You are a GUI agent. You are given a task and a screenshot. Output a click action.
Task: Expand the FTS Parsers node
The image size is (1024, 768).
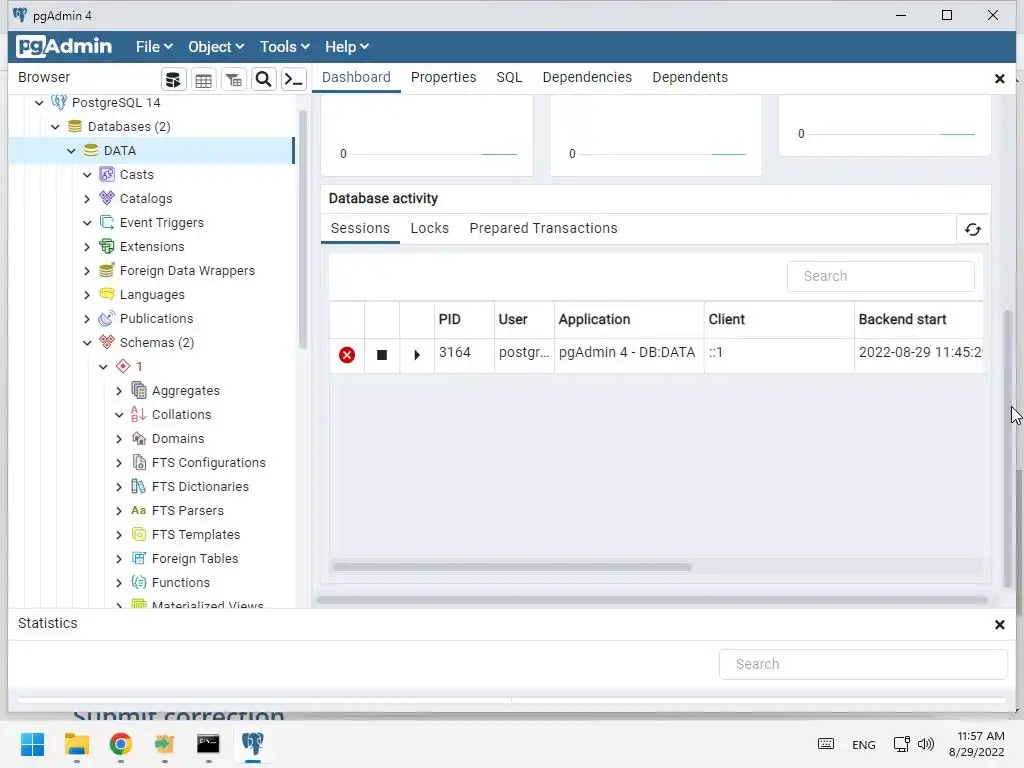(x=119, y=511)
